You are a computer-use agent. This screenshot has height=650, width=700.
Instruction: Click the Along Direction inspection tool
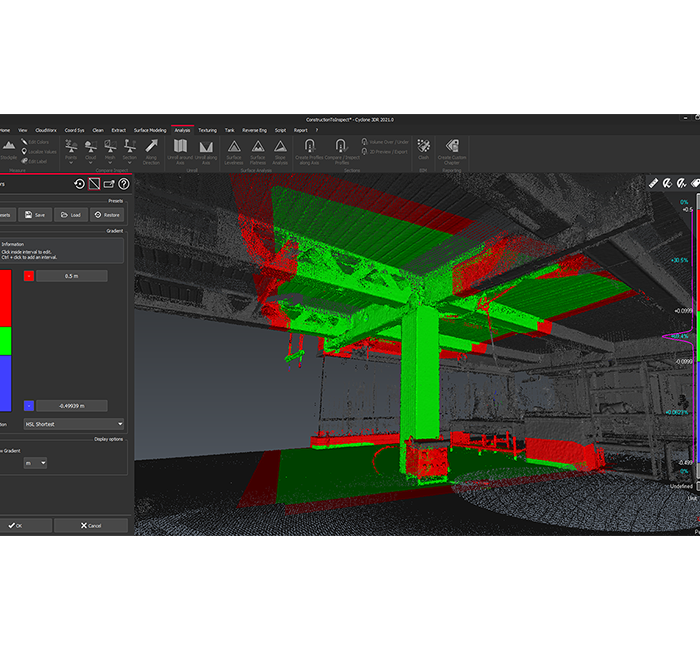point(151,150)
